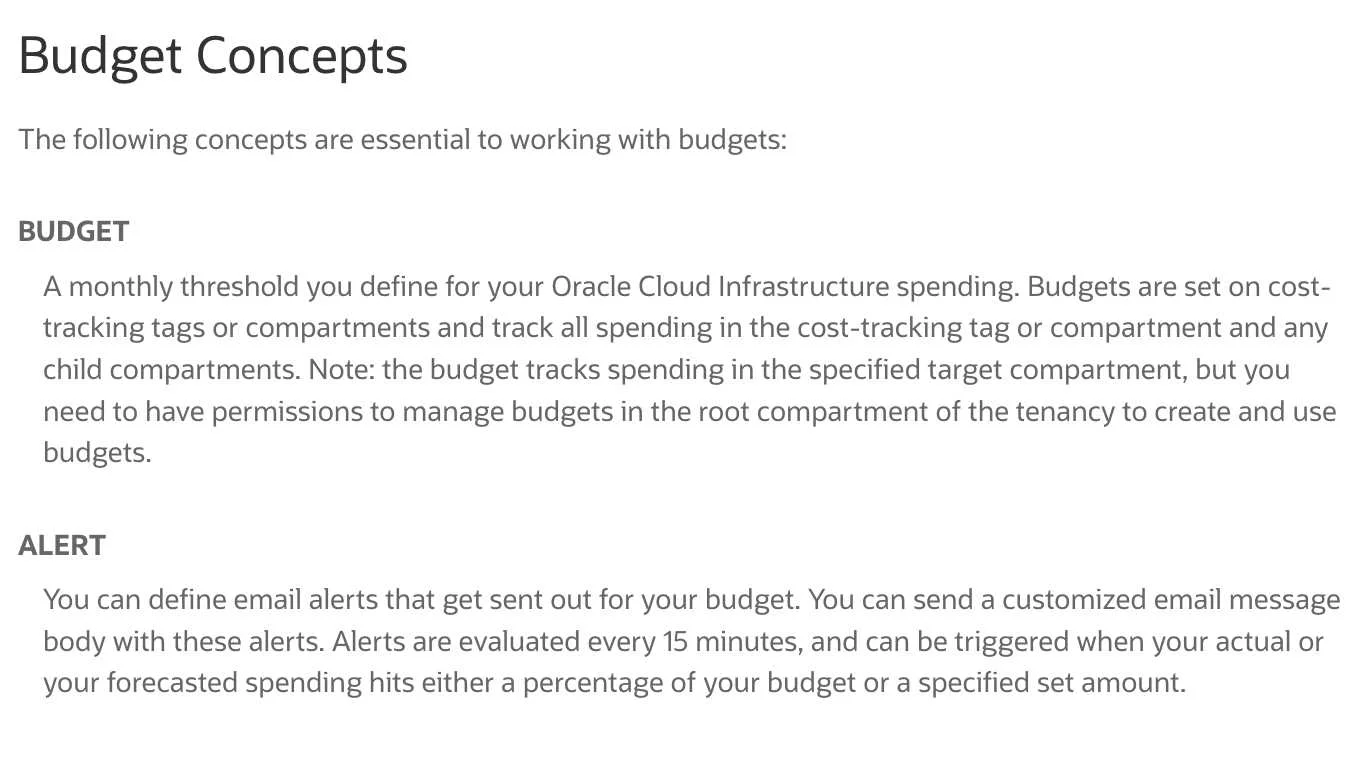1364x762 pixels.
Task: Click the lone word 'budgets.' ending the paragraph
Action: point(97,453)
